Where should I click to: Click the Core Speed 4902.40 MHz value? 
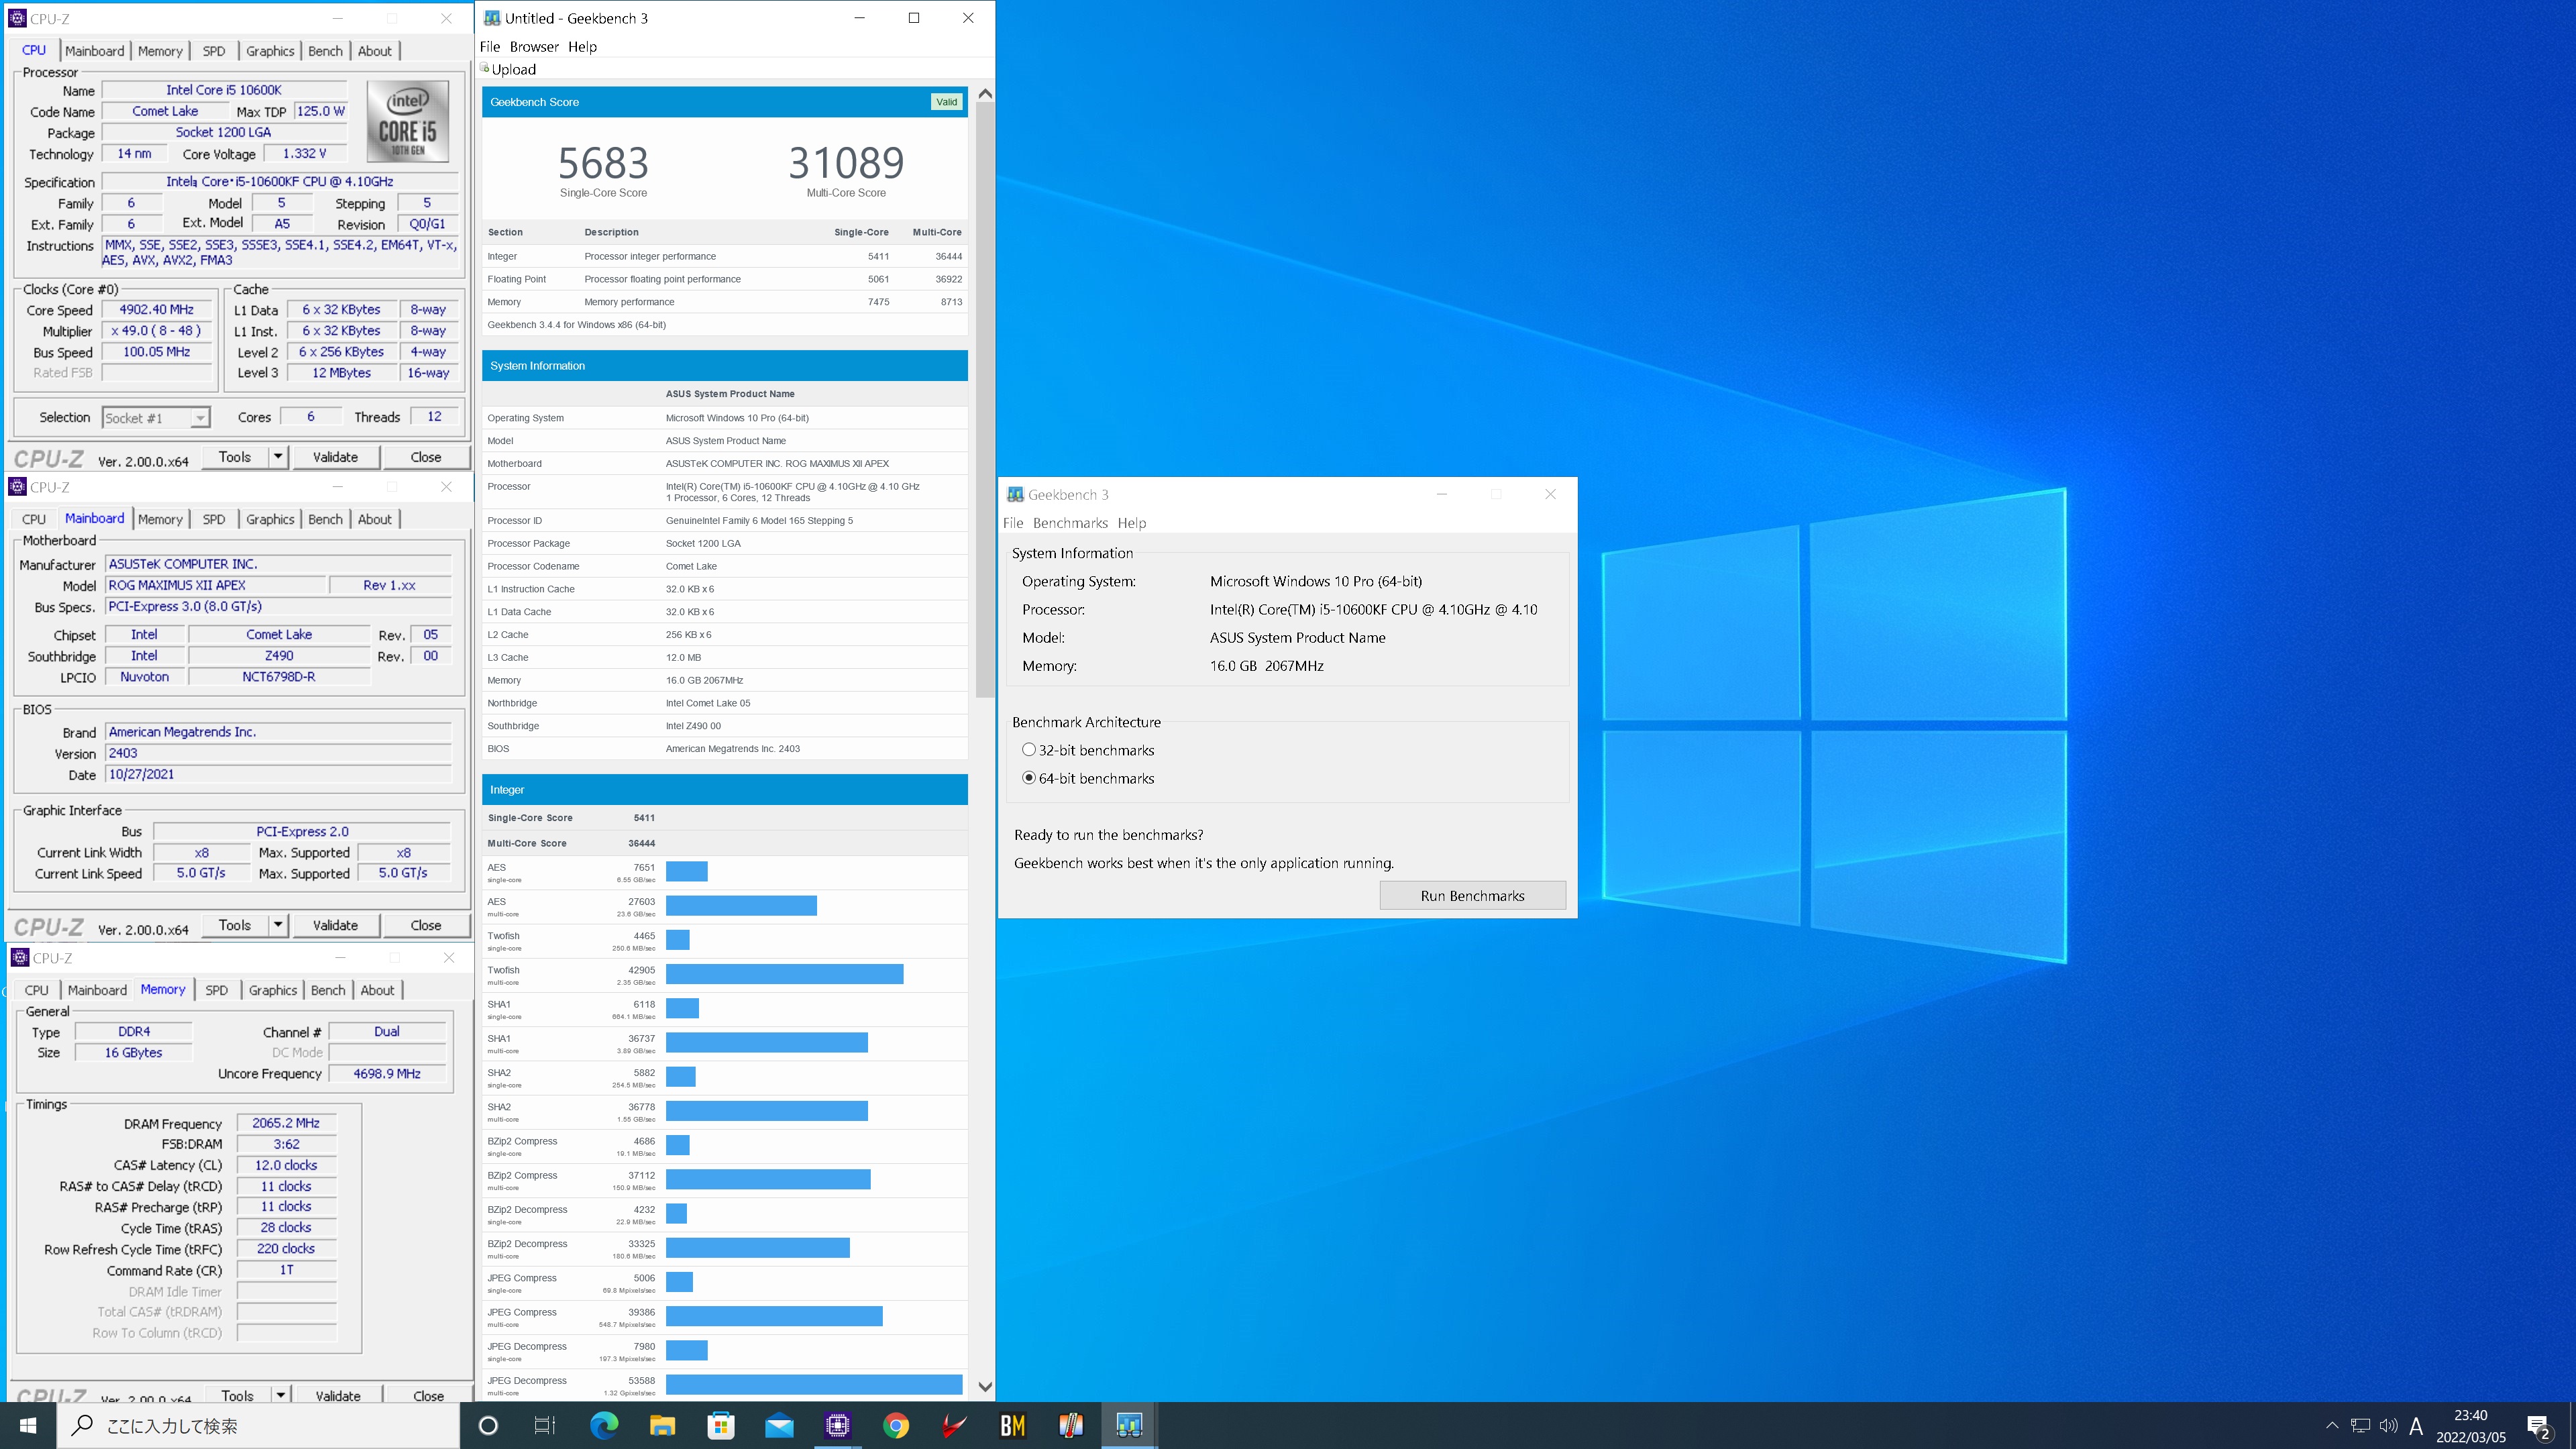(x=156, y=310)
